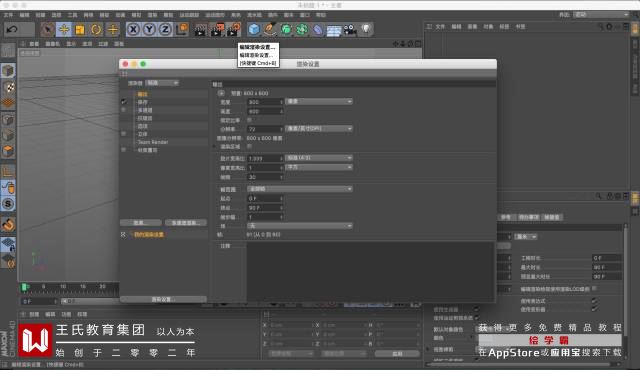Select 抗锯齿 in render settings list

(x=145, y=118)
